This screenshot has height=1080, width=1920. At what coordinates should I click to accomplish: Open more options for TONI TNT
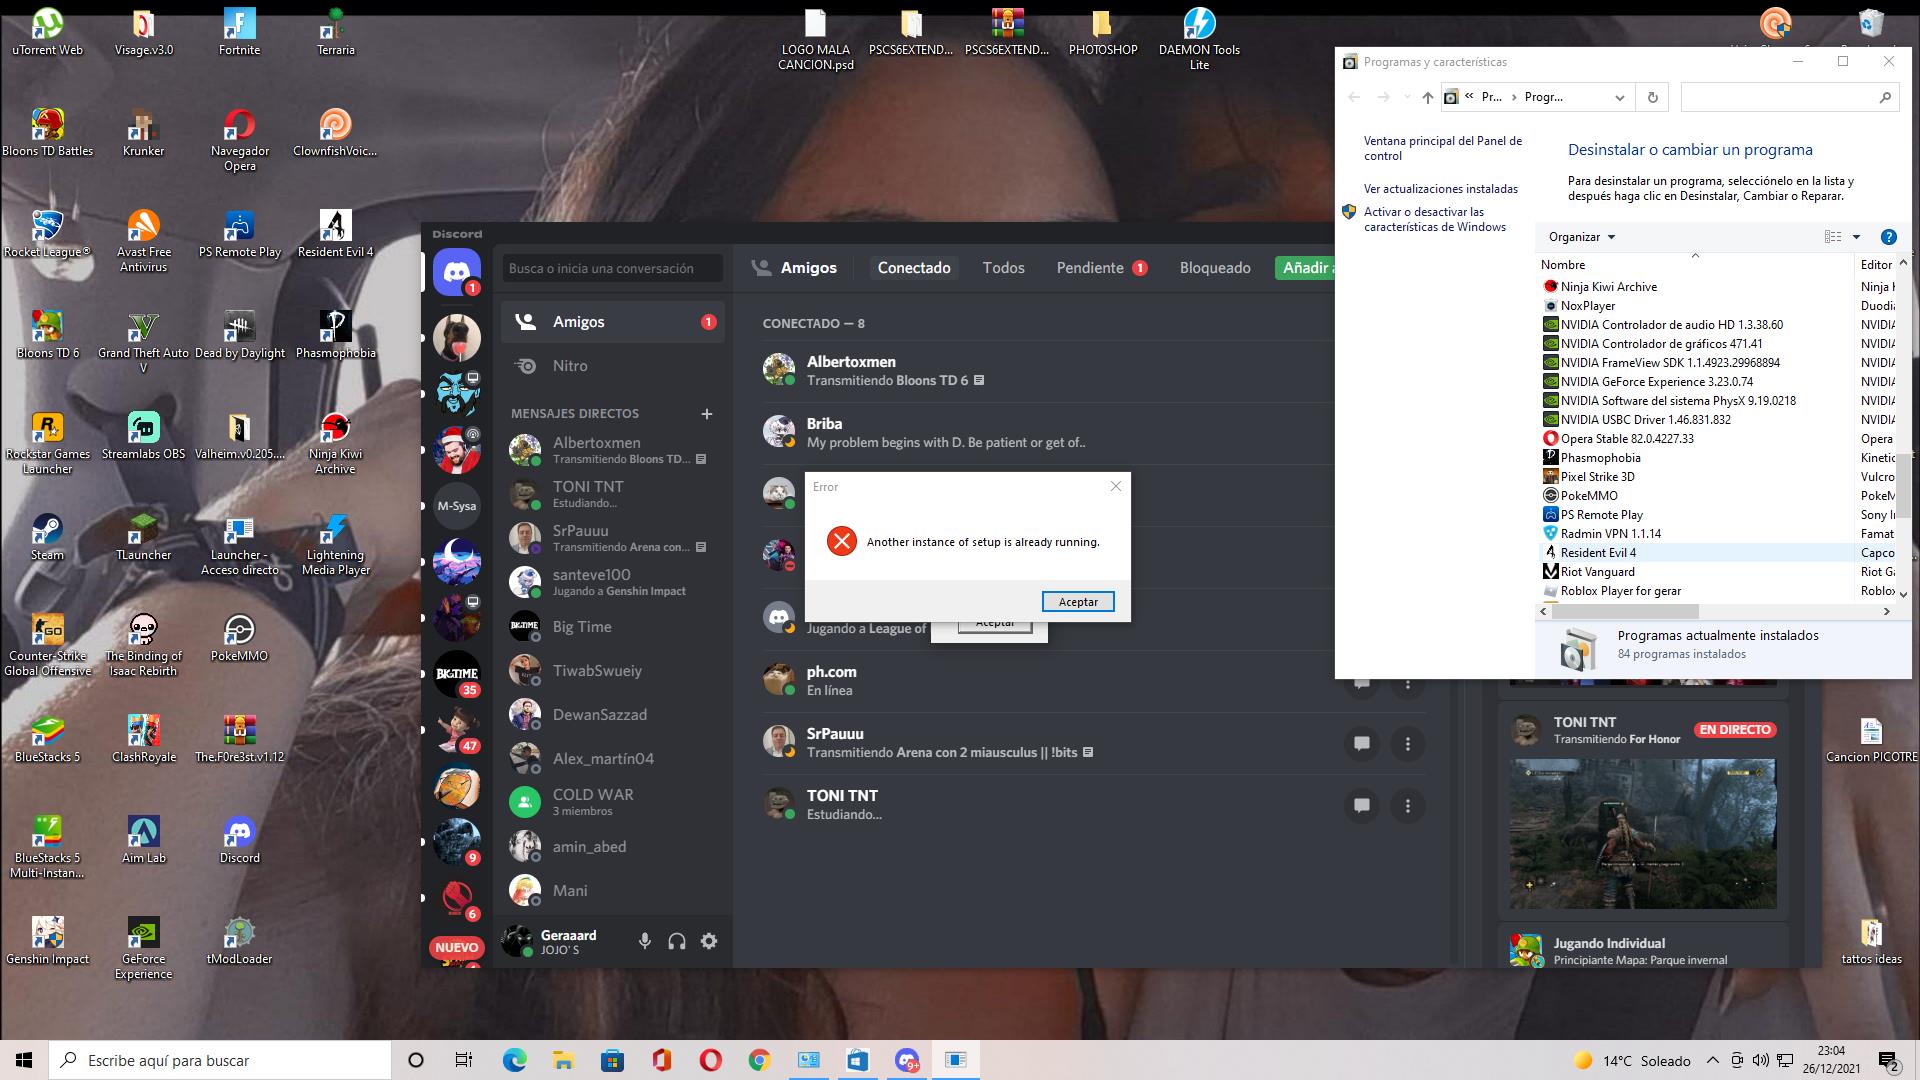tap(1408, 805)
